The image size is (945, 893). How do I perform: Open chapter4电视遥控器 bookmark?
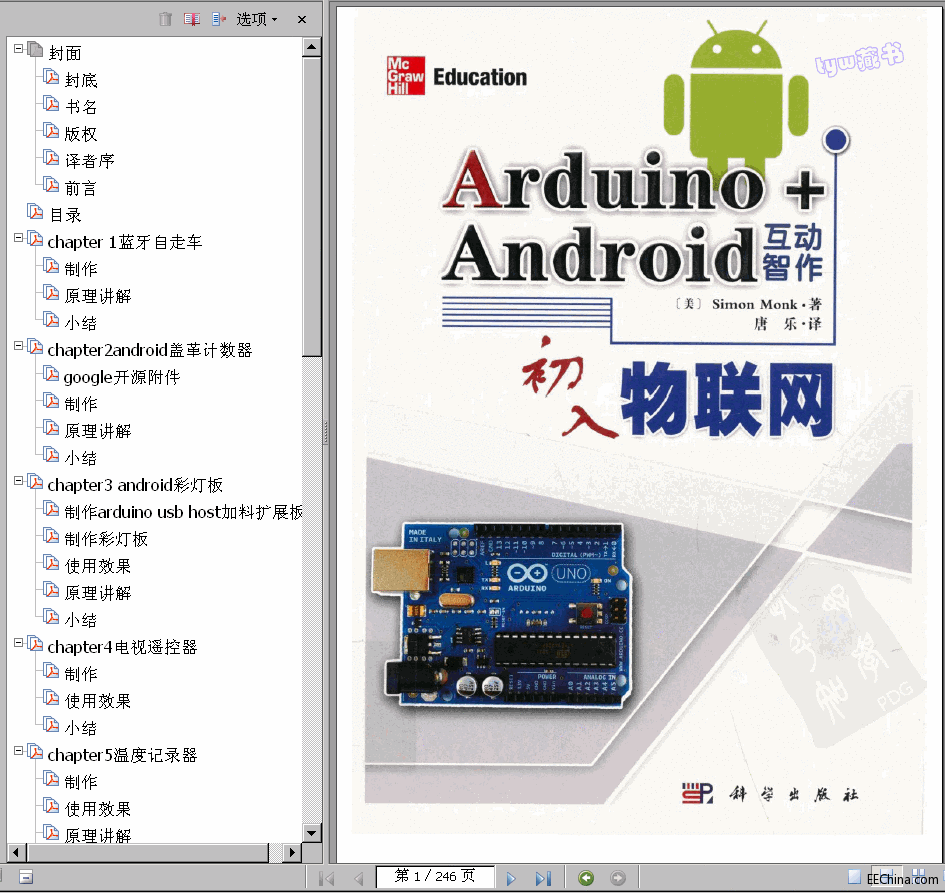pyautogui.click(x=122, y=647)
